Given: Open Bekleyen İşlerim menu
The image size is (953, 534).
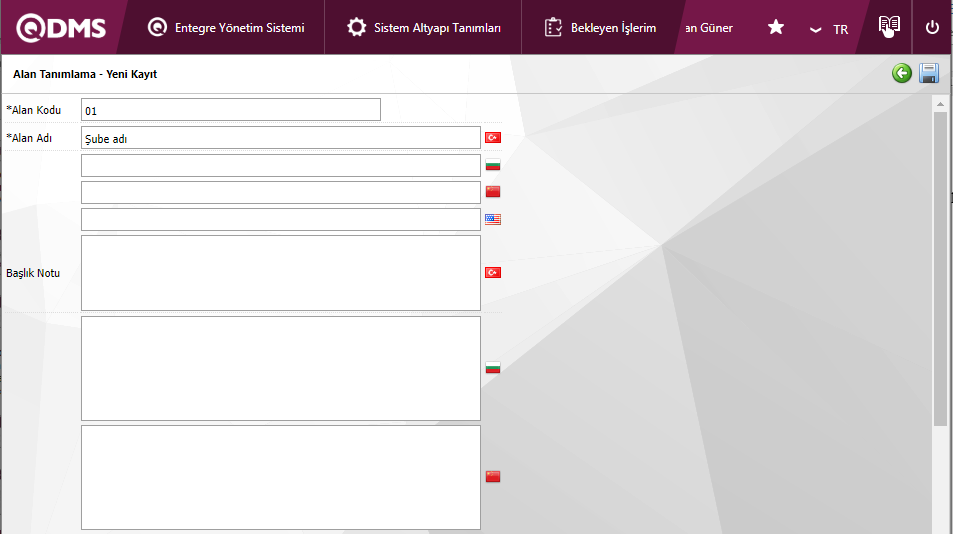Looking at the screenshot, I should pyautogui.click(x=600, y=28).
